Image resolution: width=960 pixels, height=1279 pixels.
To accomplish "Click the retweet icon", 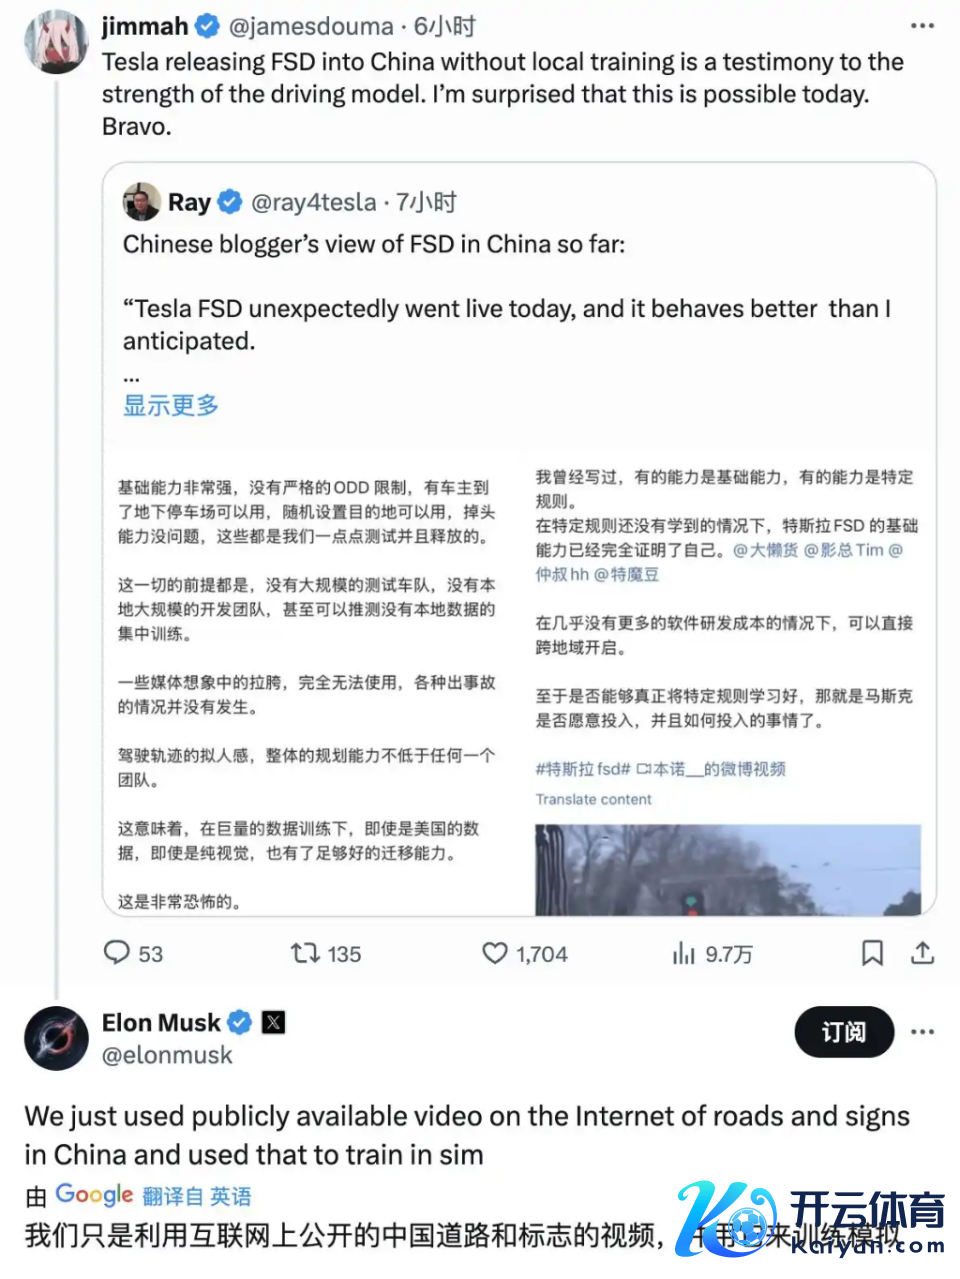I will tap(305, 952).
